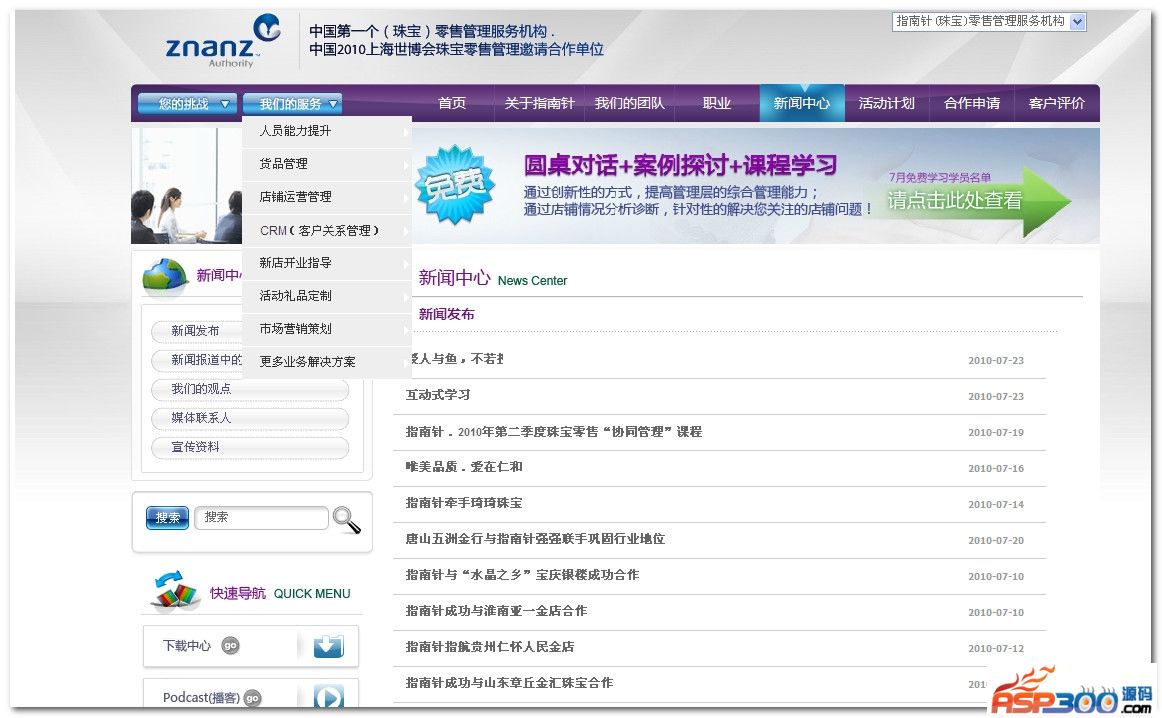Open 活动计划 navigation tab
Image resolution: width=1162 pixels, height=718 pixels.
click(887, 103)
